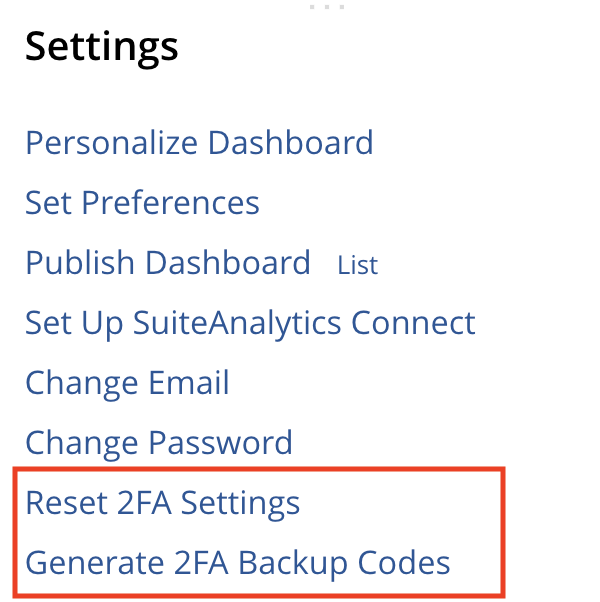Viewport: 600px width, 602px height.
Task: Click the three-dot drag handle at top
Action: [x=327, y=7]
